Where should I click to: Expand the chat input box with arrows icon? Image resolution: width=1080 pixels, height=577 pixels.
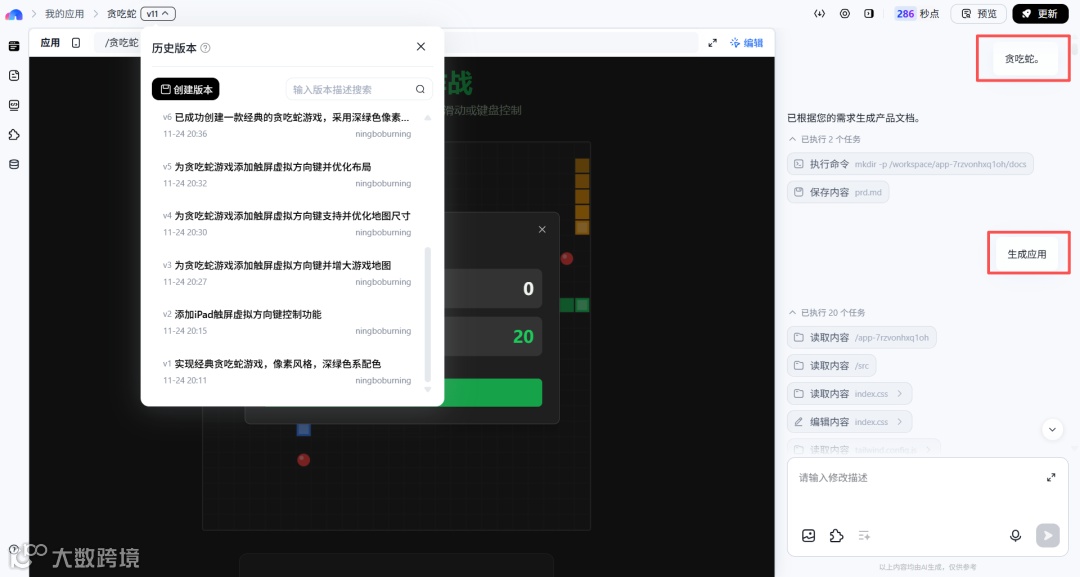[x=1051, y=477]
